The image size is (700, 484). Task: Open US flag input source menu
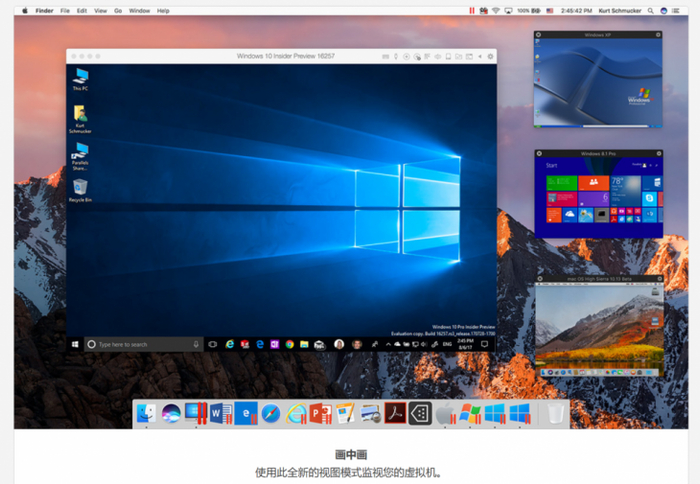[x=550, y=10]
